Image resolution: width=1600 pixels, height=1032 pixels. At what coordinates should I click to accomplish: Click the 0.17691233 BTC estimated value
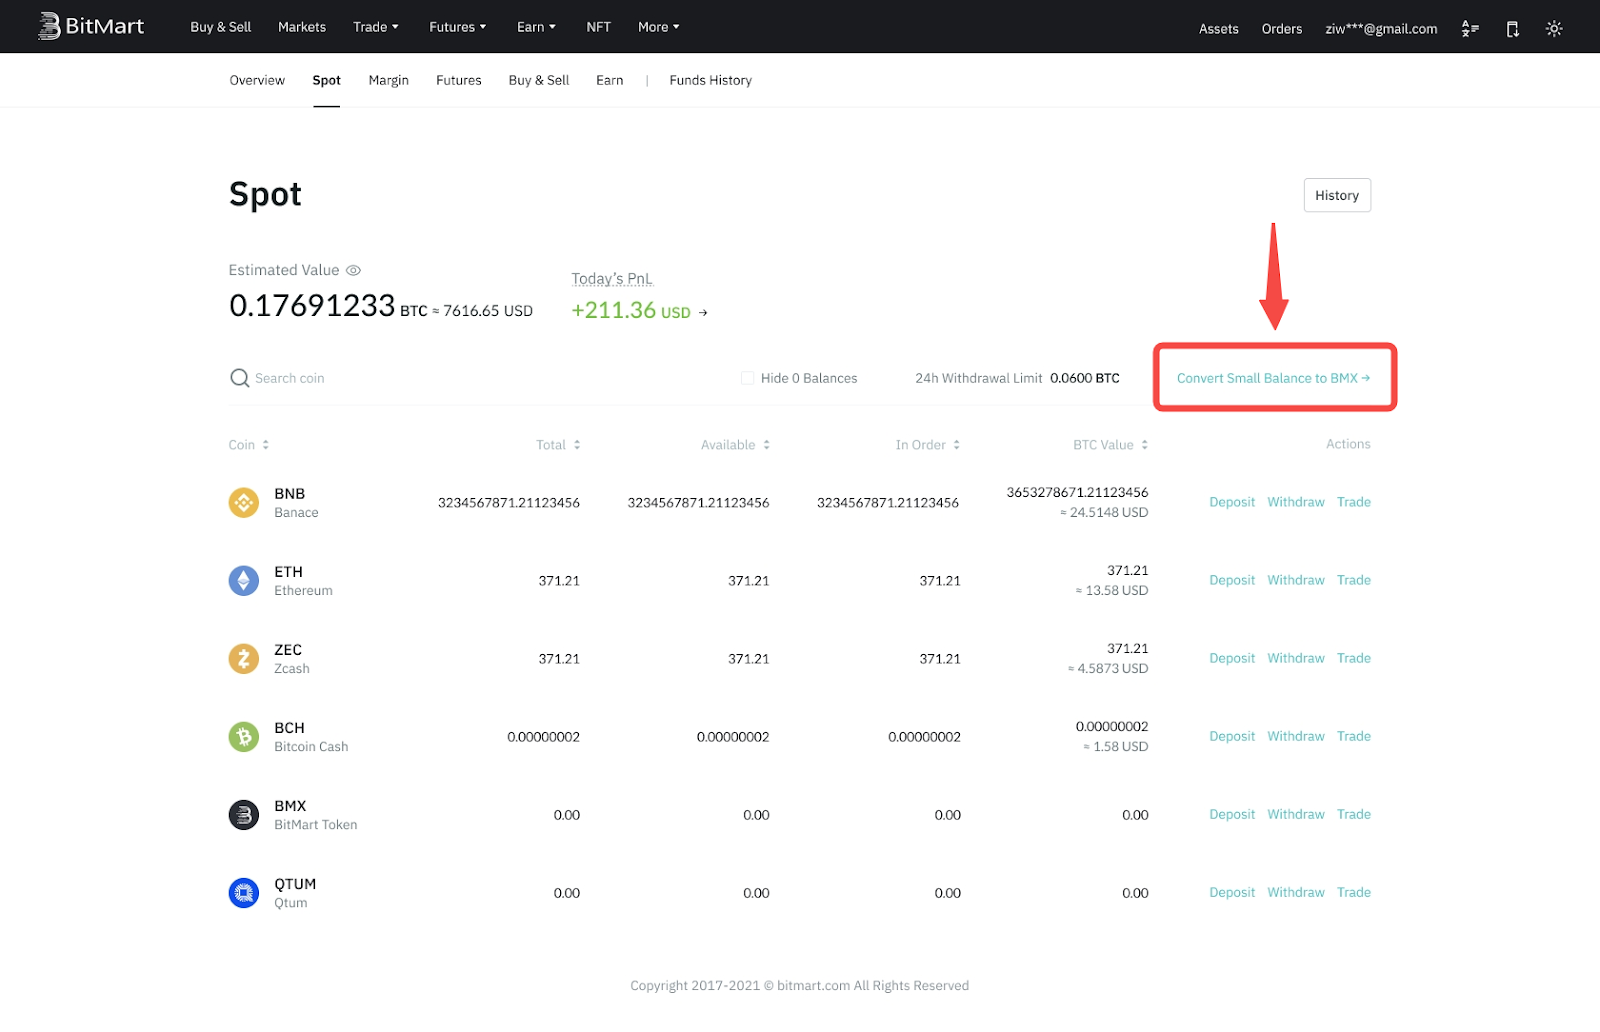(328, 306)
